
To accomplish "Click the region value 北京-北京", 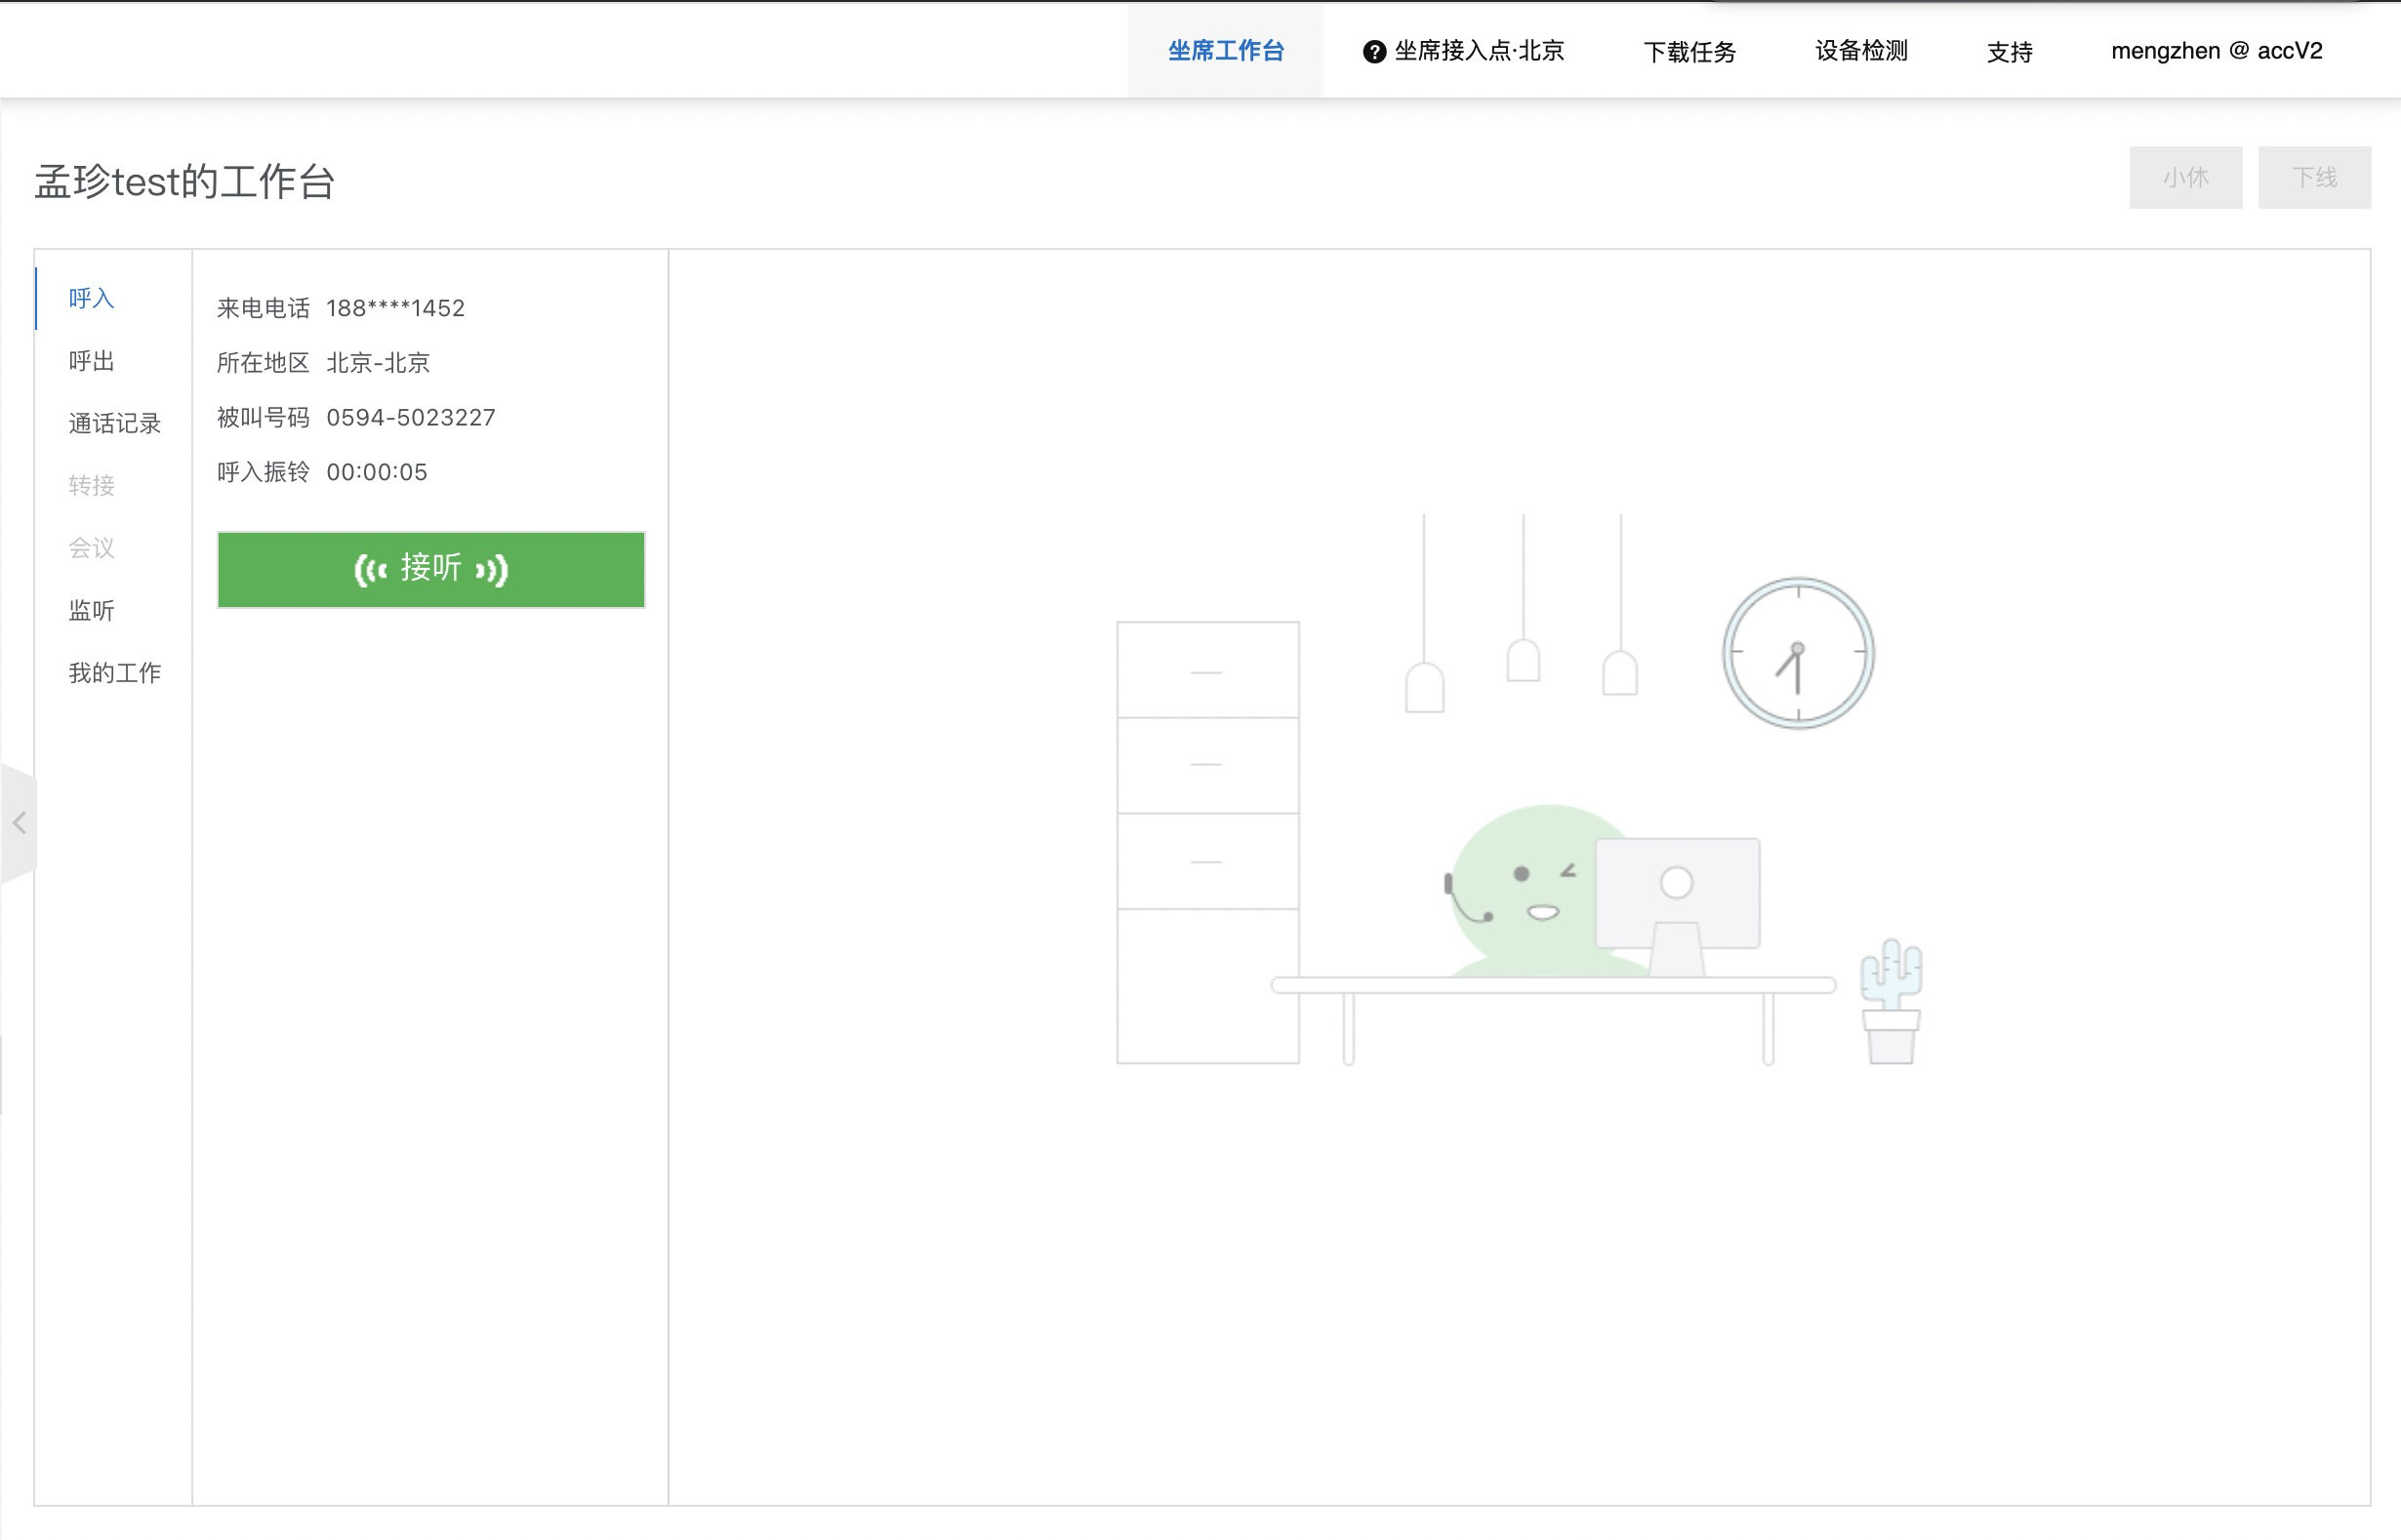I will pyautogui.click(x=378, y=362).
